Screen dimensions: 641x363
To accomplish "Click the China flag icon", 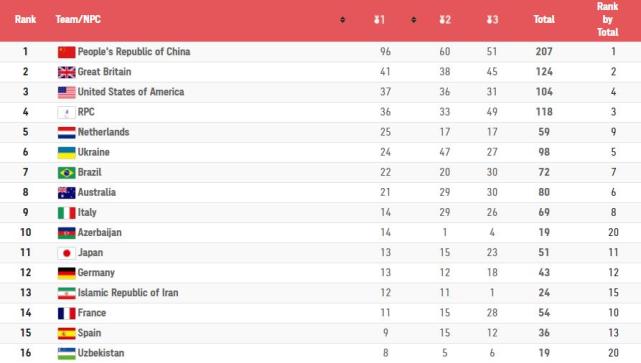I will [67, 52].
